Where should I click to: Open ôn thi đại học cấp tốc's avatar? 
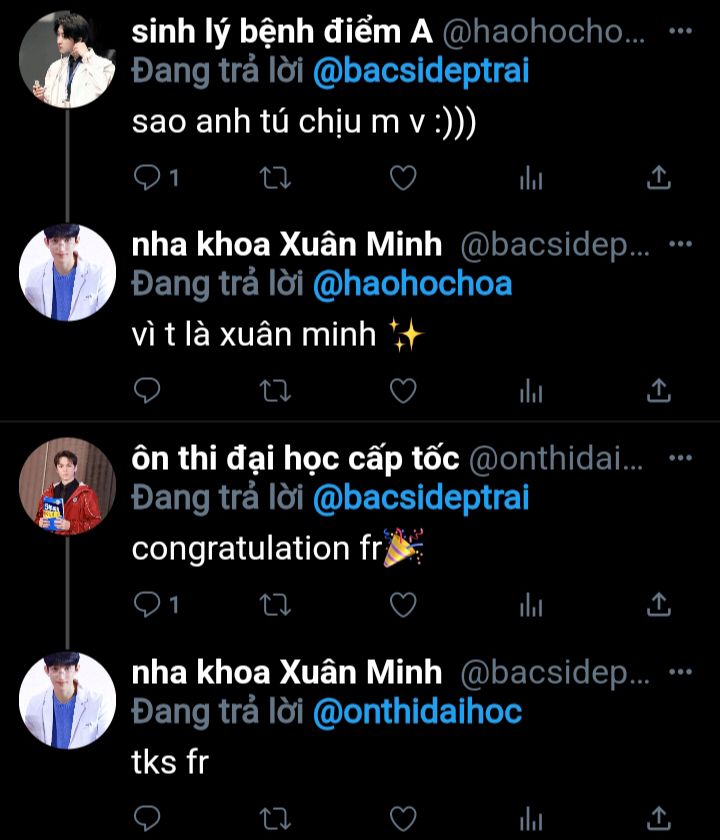[68, 486]
